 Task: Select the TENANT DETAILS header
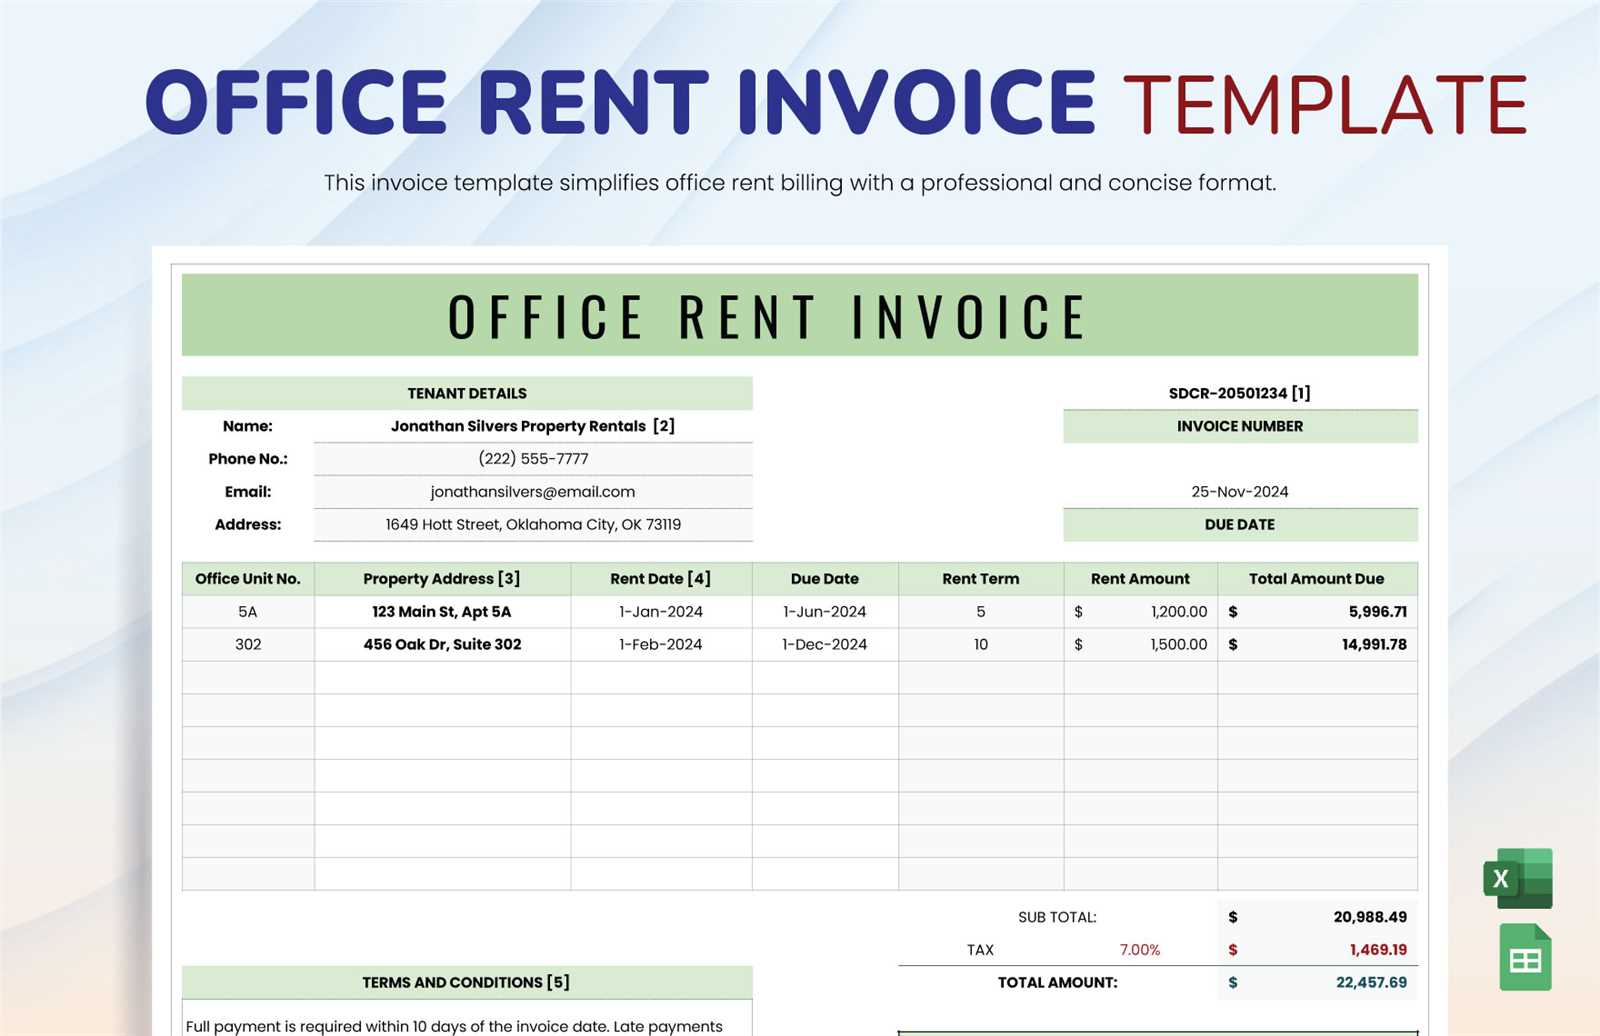pos(467,393)
